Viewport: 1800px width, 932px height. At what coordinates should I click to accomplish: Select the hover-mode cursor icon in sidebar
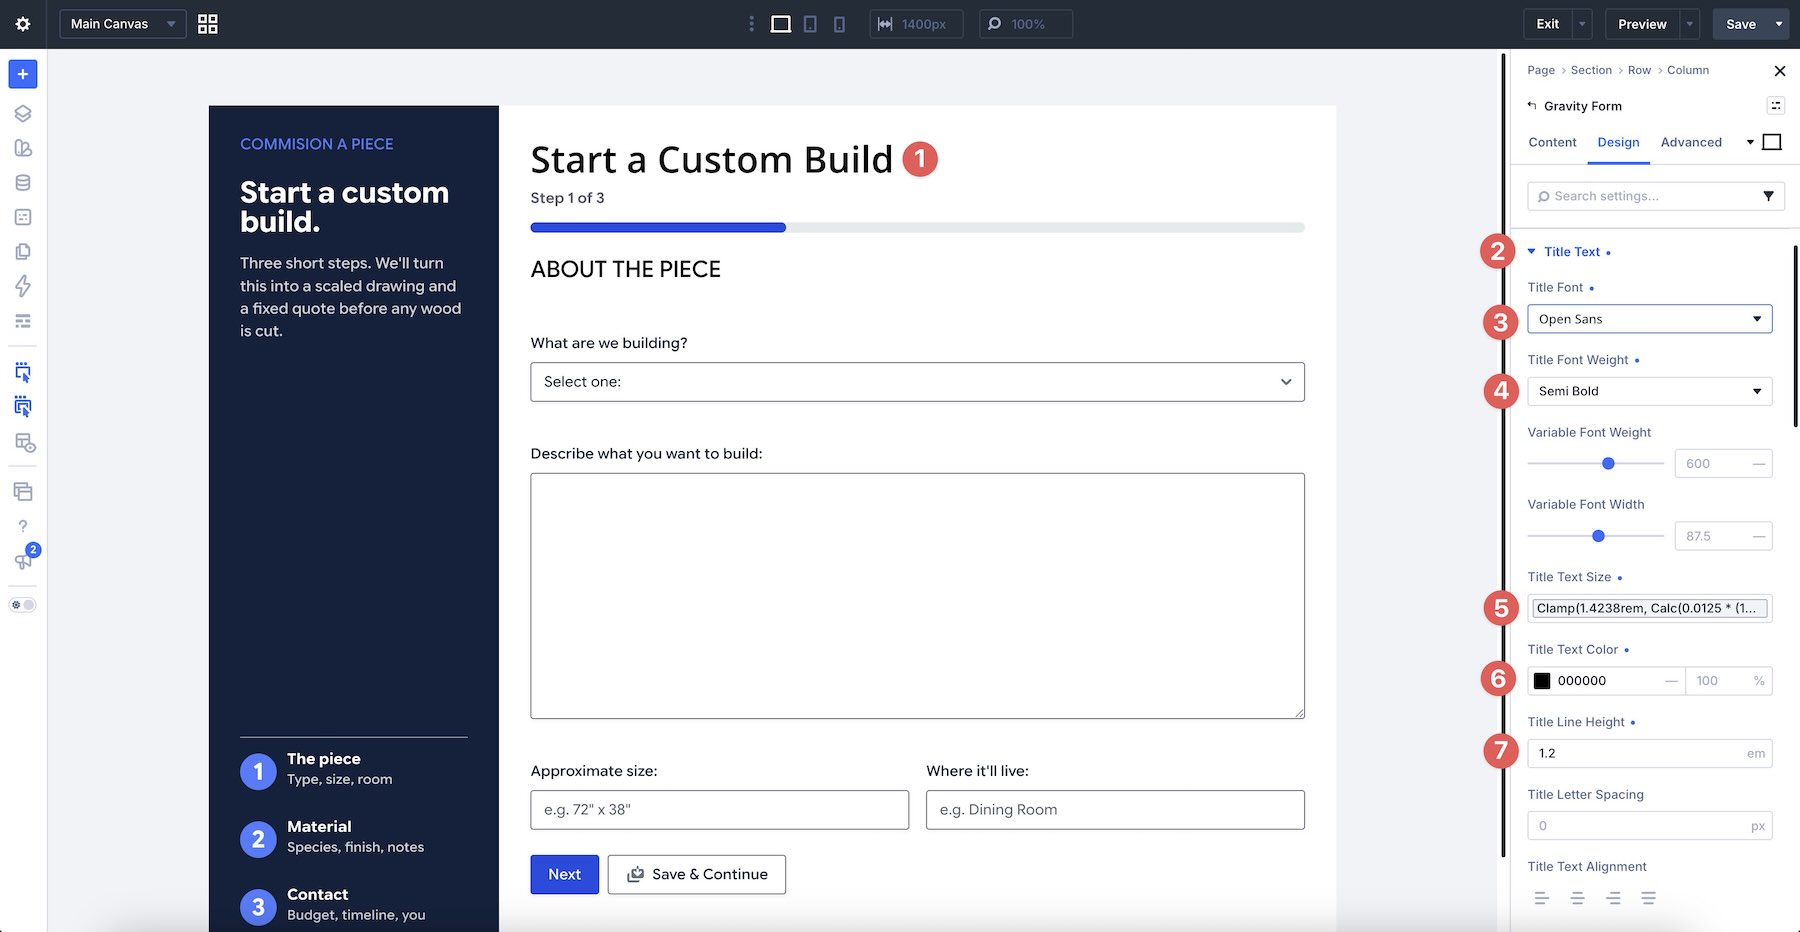tap(23, 407)
